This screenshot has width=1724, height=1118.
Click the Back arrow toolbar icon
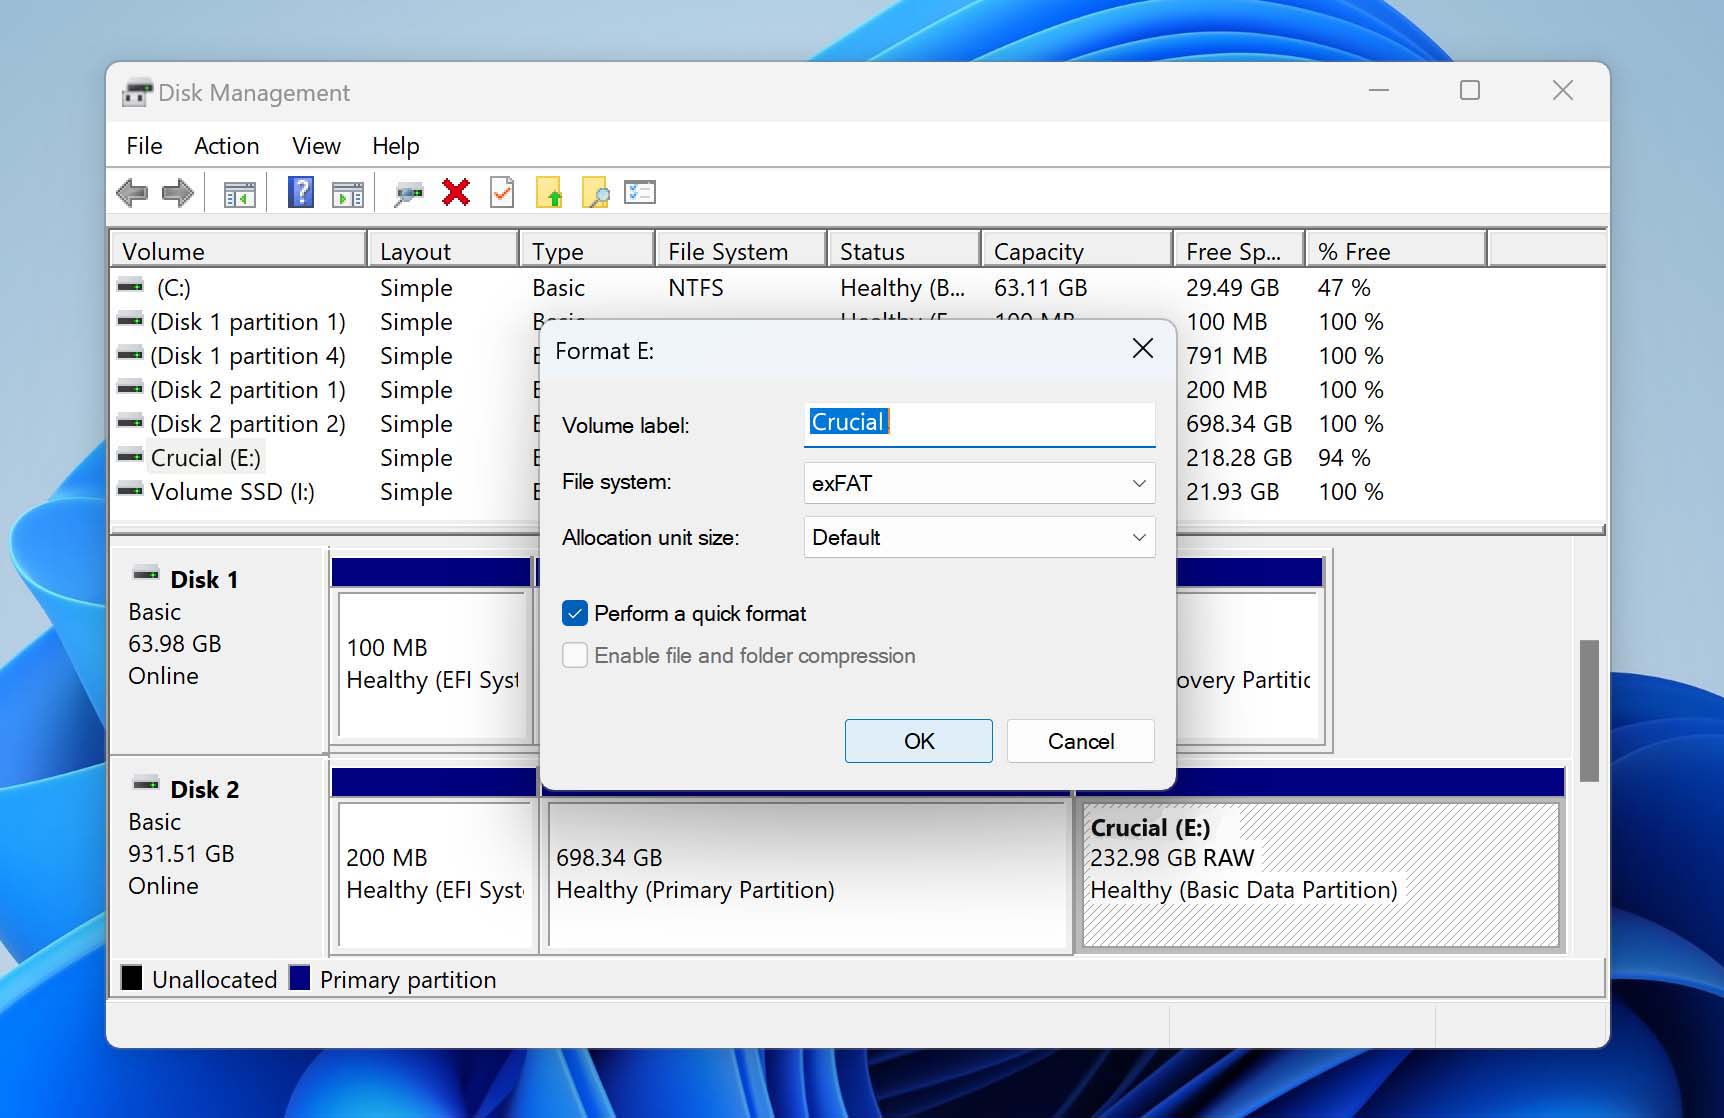[132, 192]
